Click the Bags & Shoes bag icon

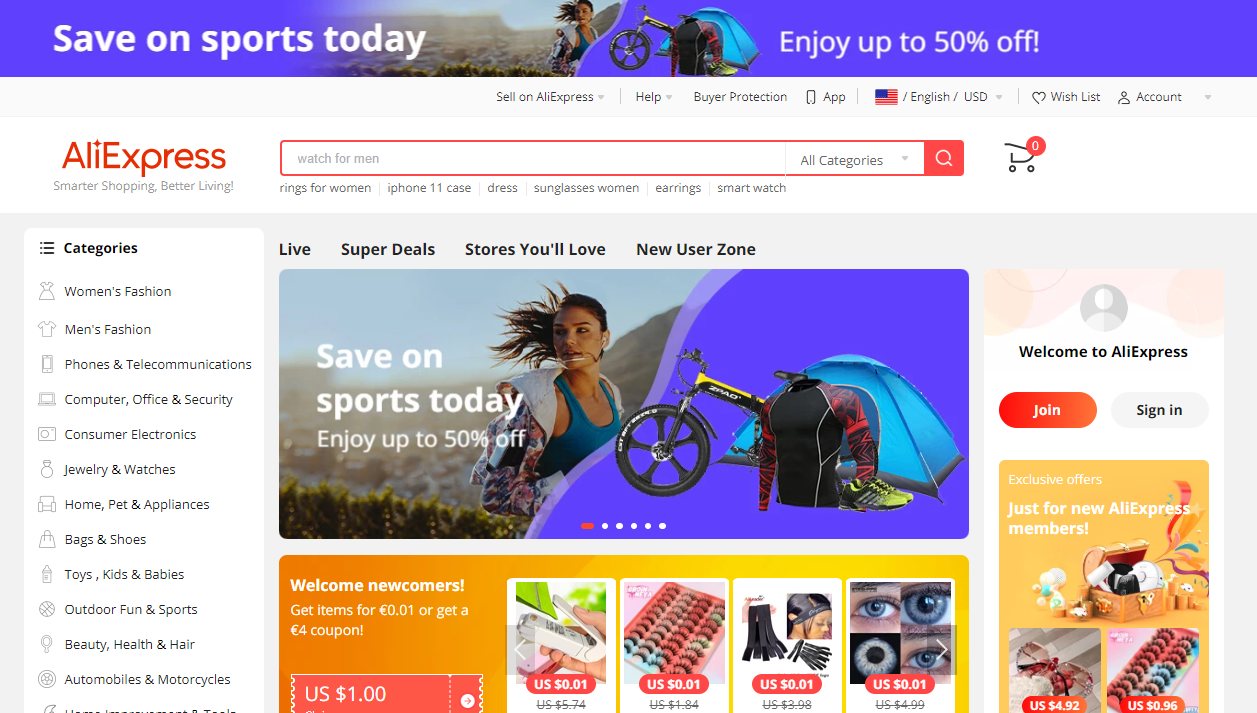click(46, 539)
